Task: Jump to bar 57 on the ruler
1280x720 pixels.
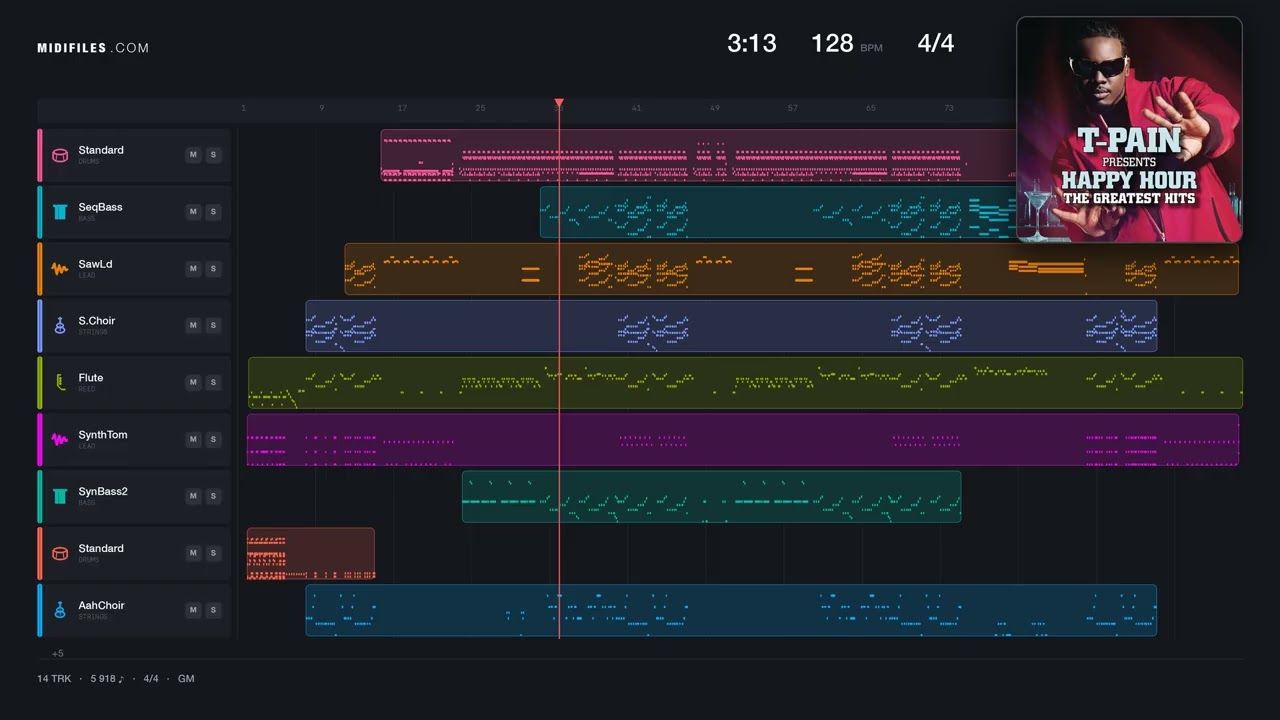Action: click(793, 108)
